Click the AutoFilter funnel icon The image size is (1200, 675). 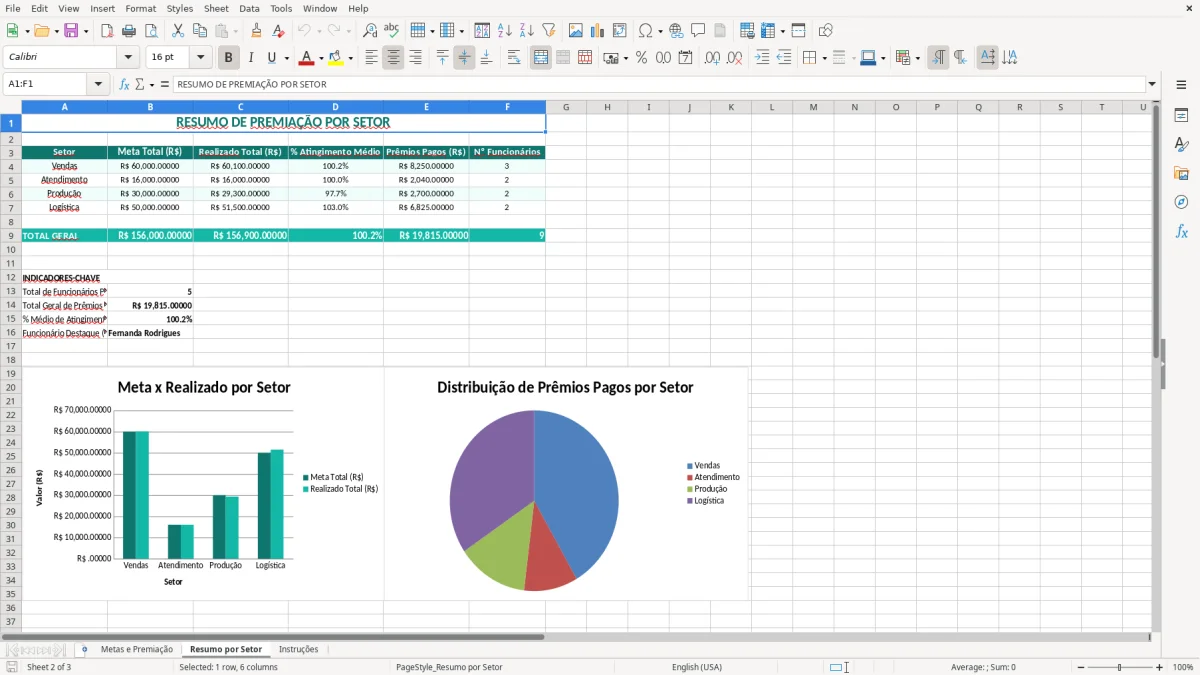[x=549, y=31]
